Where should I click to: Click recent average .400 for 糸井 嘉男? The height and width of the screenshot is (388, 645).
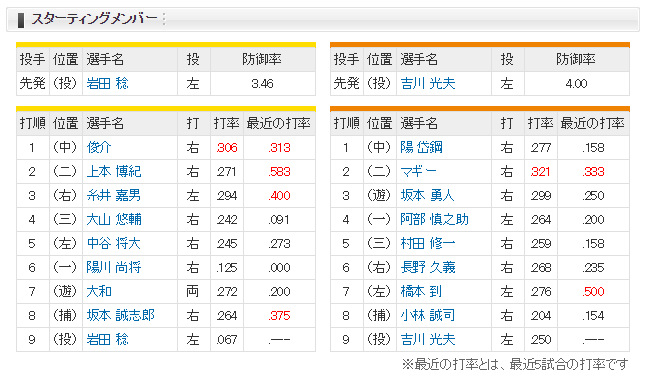click(x=279, y=195)
